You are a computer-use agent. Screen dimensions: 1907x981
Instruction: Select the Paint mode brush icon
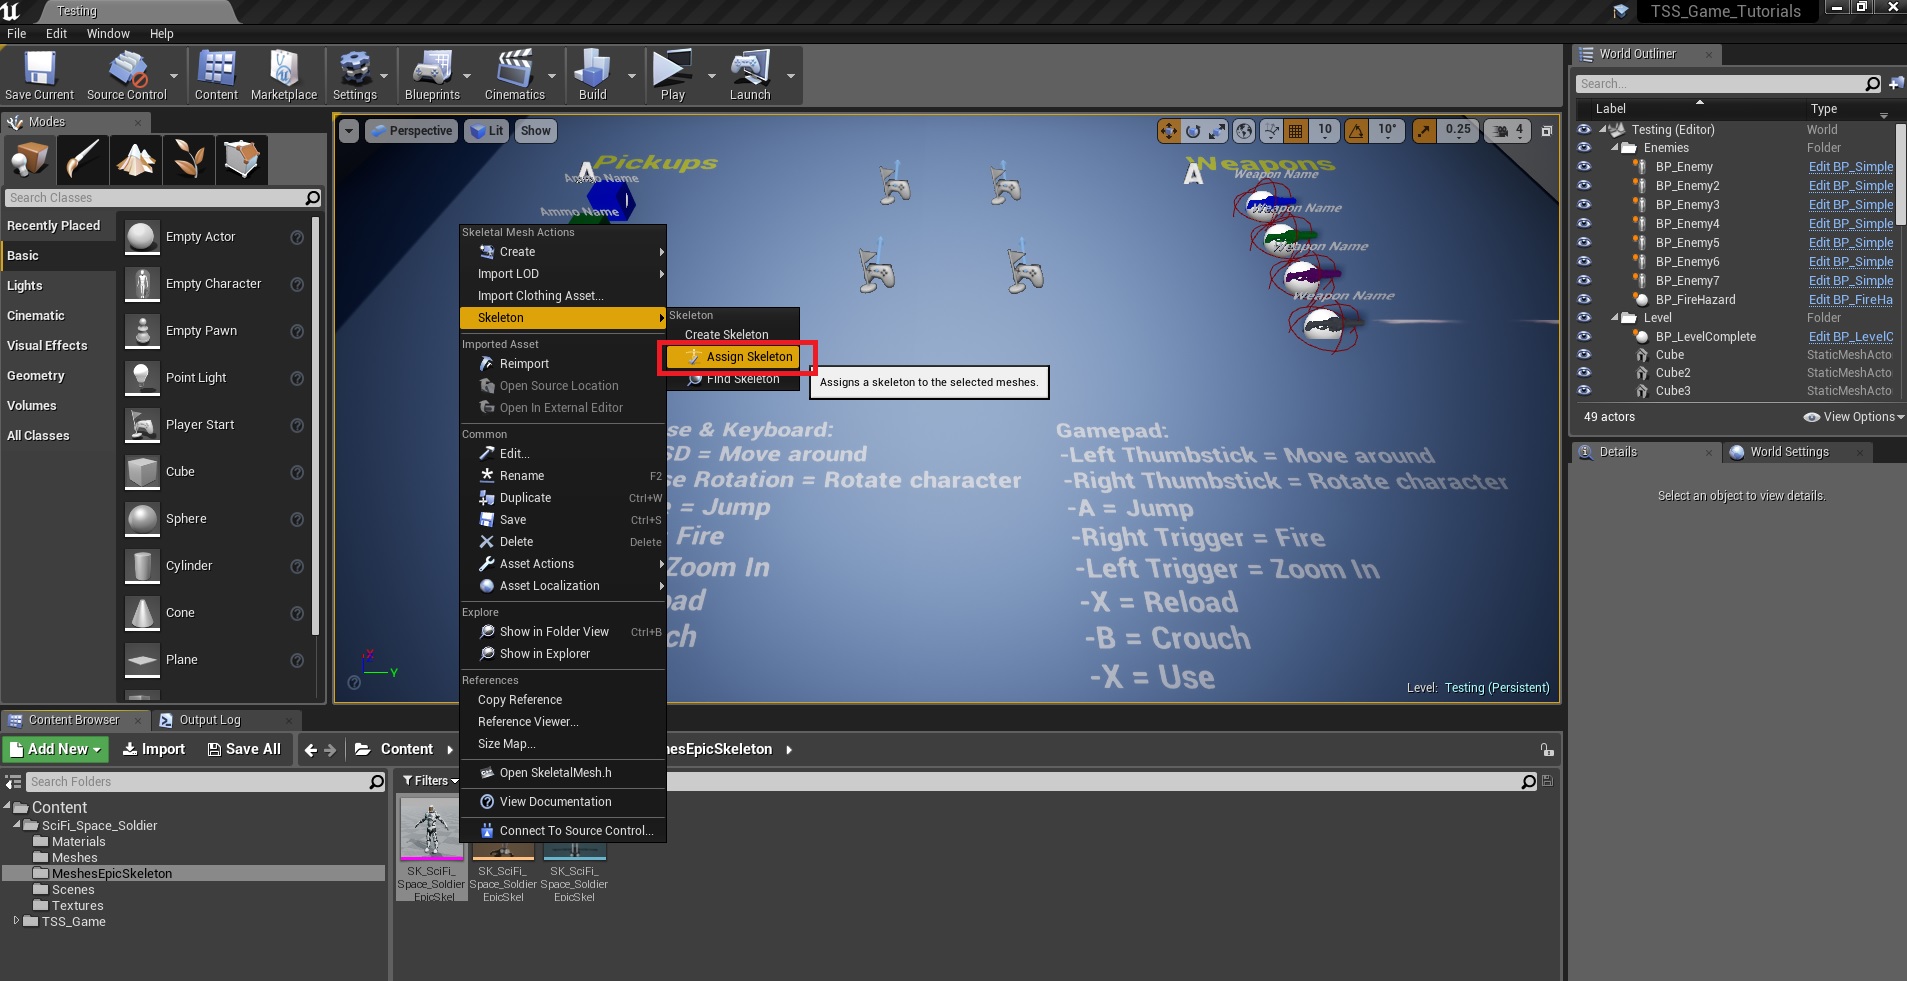pyautogui.click(x=83, y=159)
